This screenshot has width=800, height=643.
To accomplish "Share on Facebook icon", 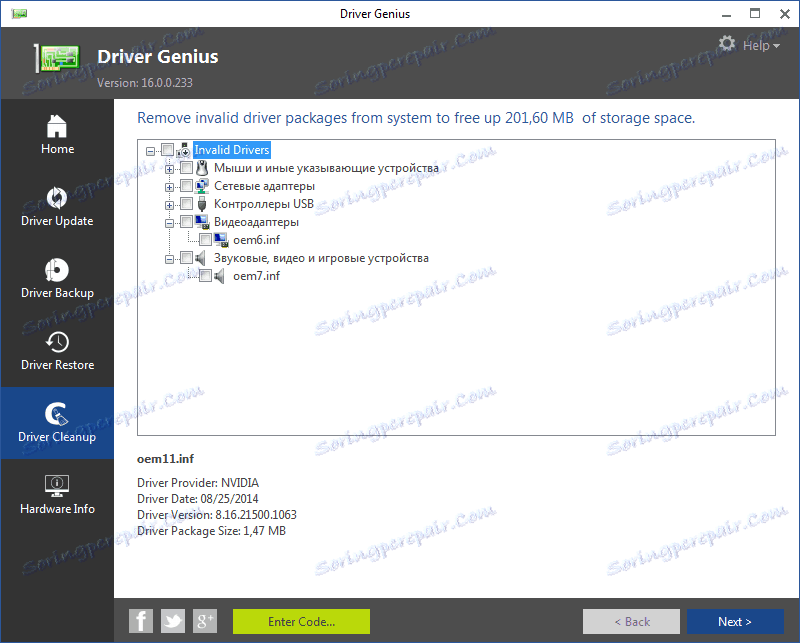I will pyautogui.click(x=141, y=621).
